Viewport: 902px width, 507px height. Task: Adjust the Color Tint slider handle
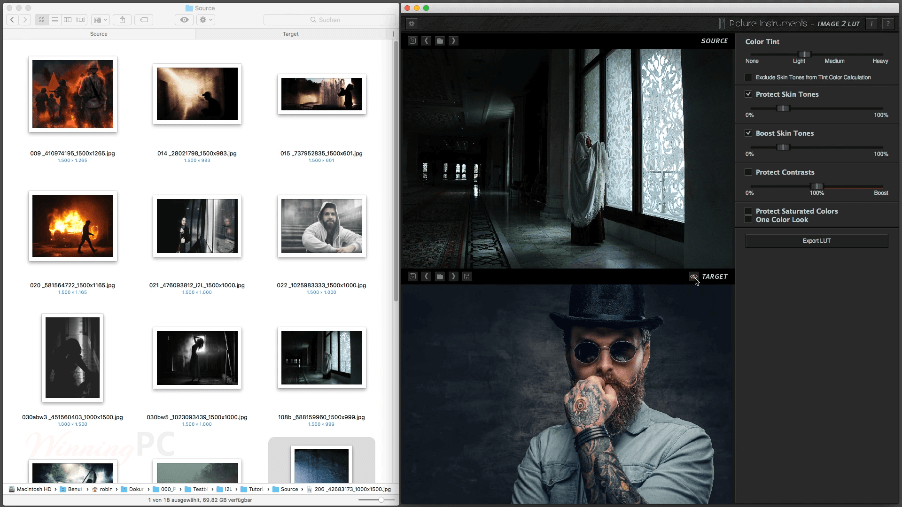click(805, 54)
